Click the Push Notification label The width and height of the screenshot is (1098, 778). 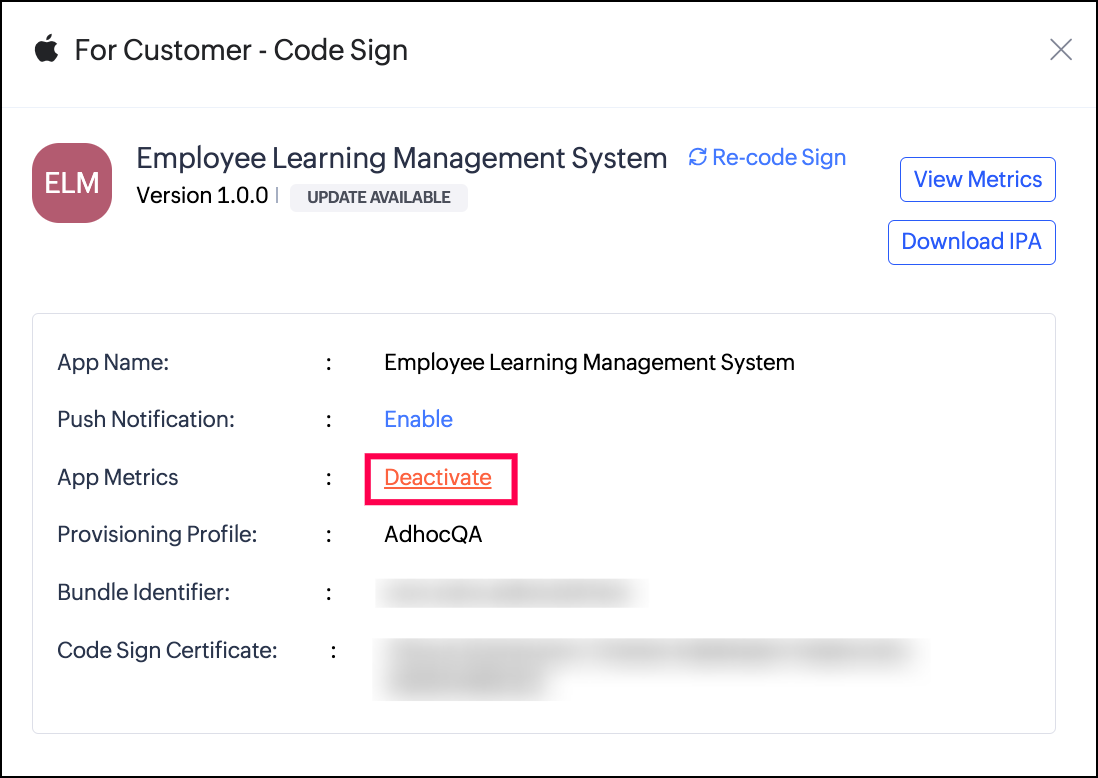[x=146, y=420]
